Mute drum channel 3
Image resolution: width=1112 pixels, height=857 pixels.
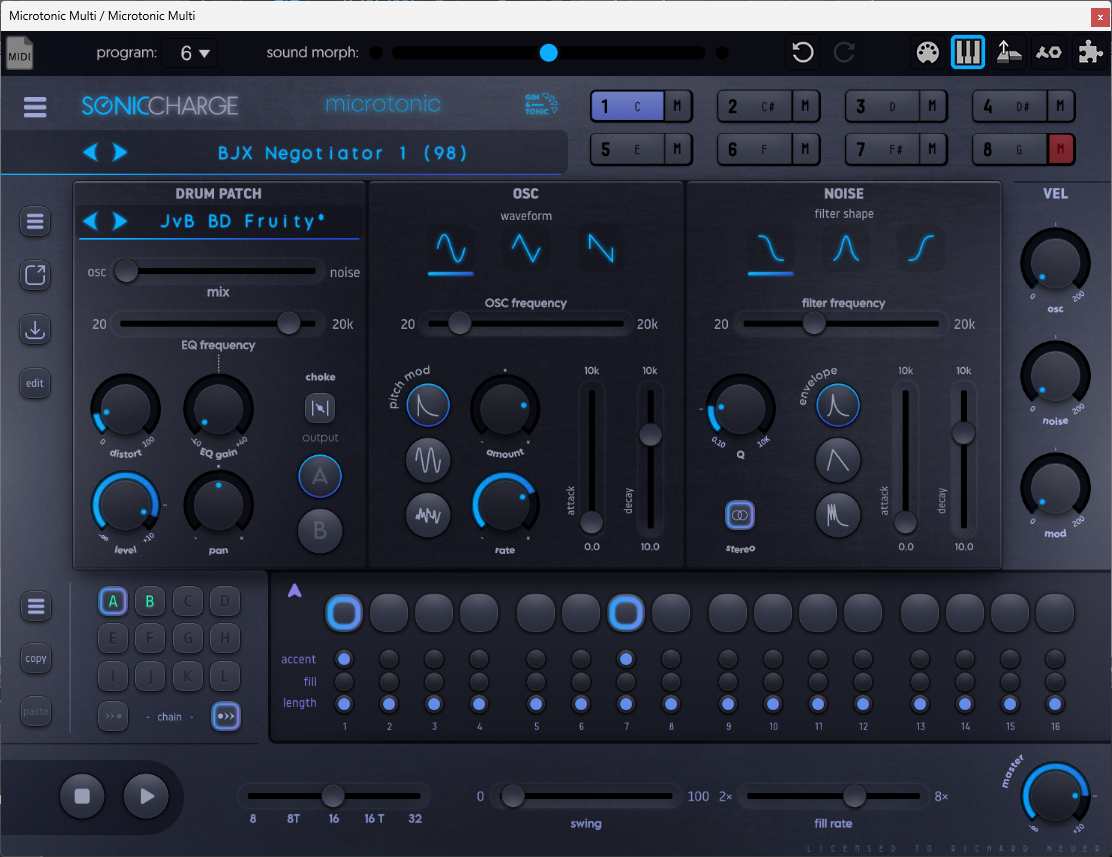932,106
